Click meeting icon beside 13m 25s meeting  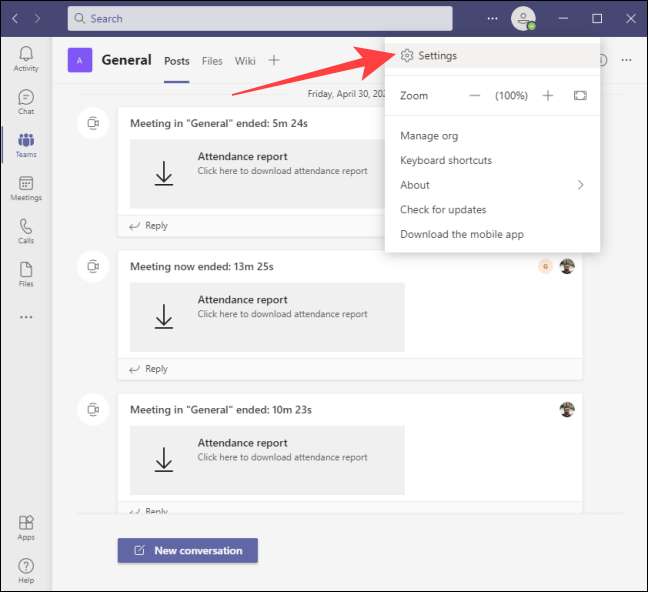point(93,266)
